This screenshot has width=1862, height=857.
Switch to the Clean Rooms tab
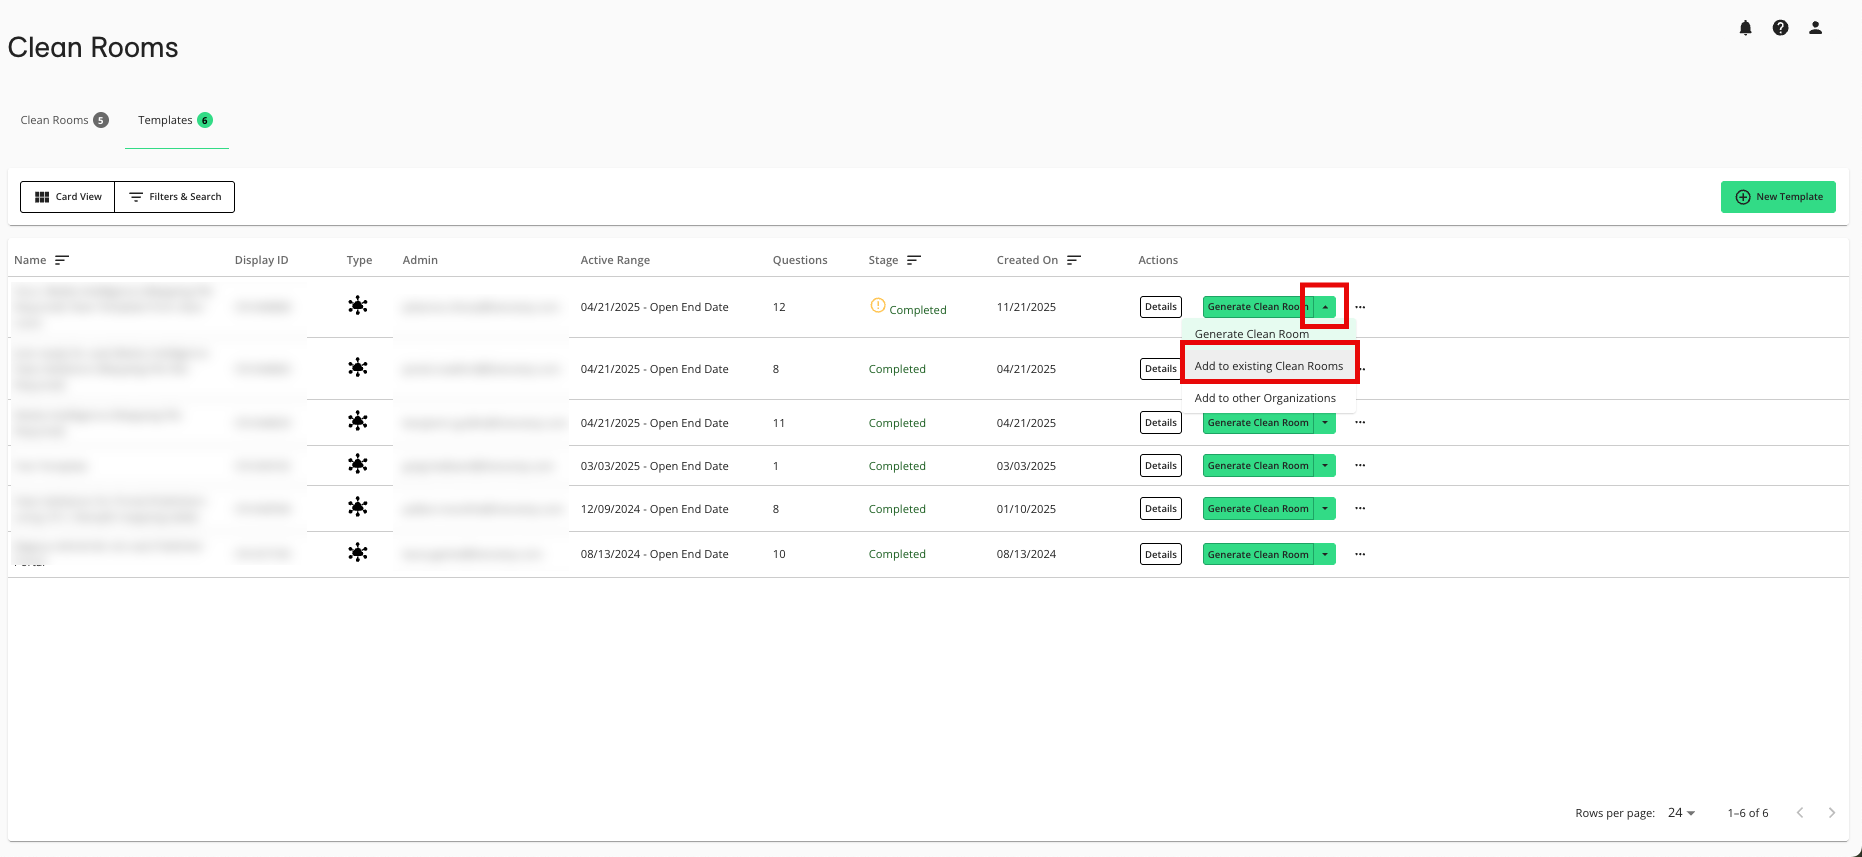64,120
